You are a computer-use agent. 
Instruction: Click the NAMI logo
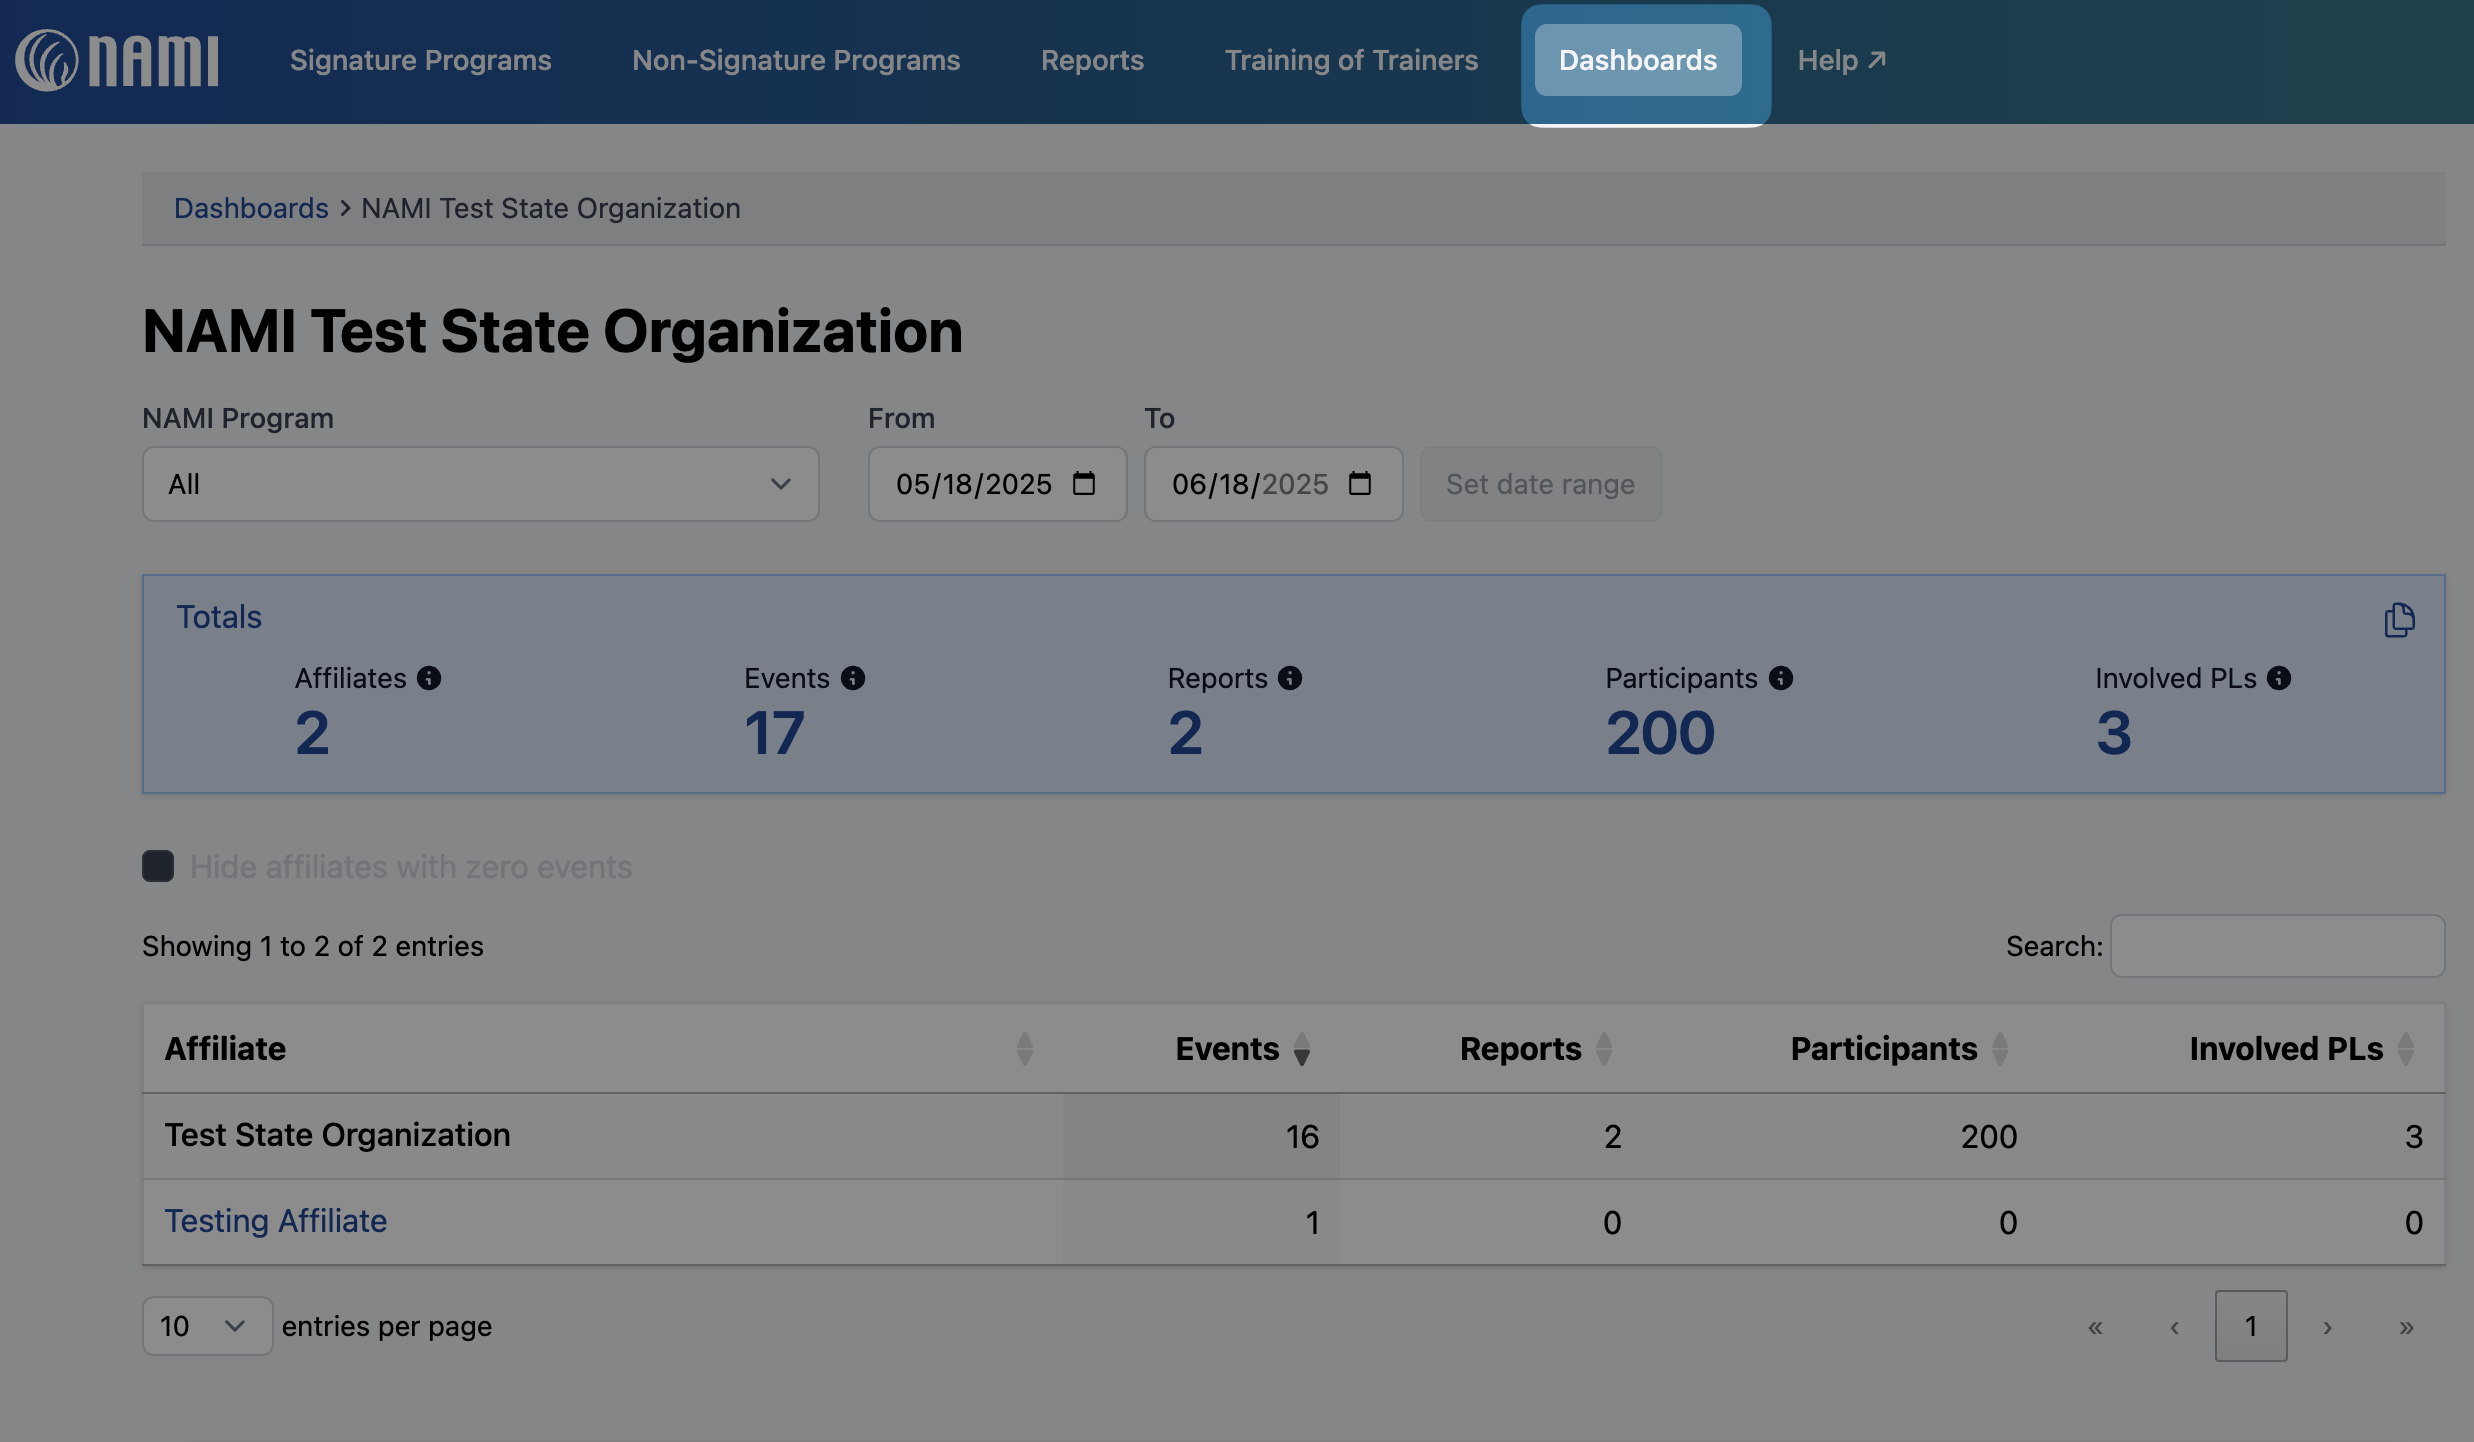(117, 60)
